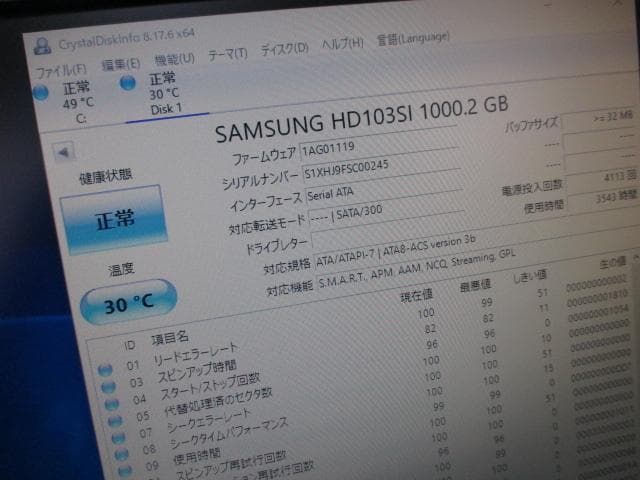Image resolution: width=640 pixels, height=480 pixels.
Task: Click the 現在値 column header
Action: click(416, 296)
